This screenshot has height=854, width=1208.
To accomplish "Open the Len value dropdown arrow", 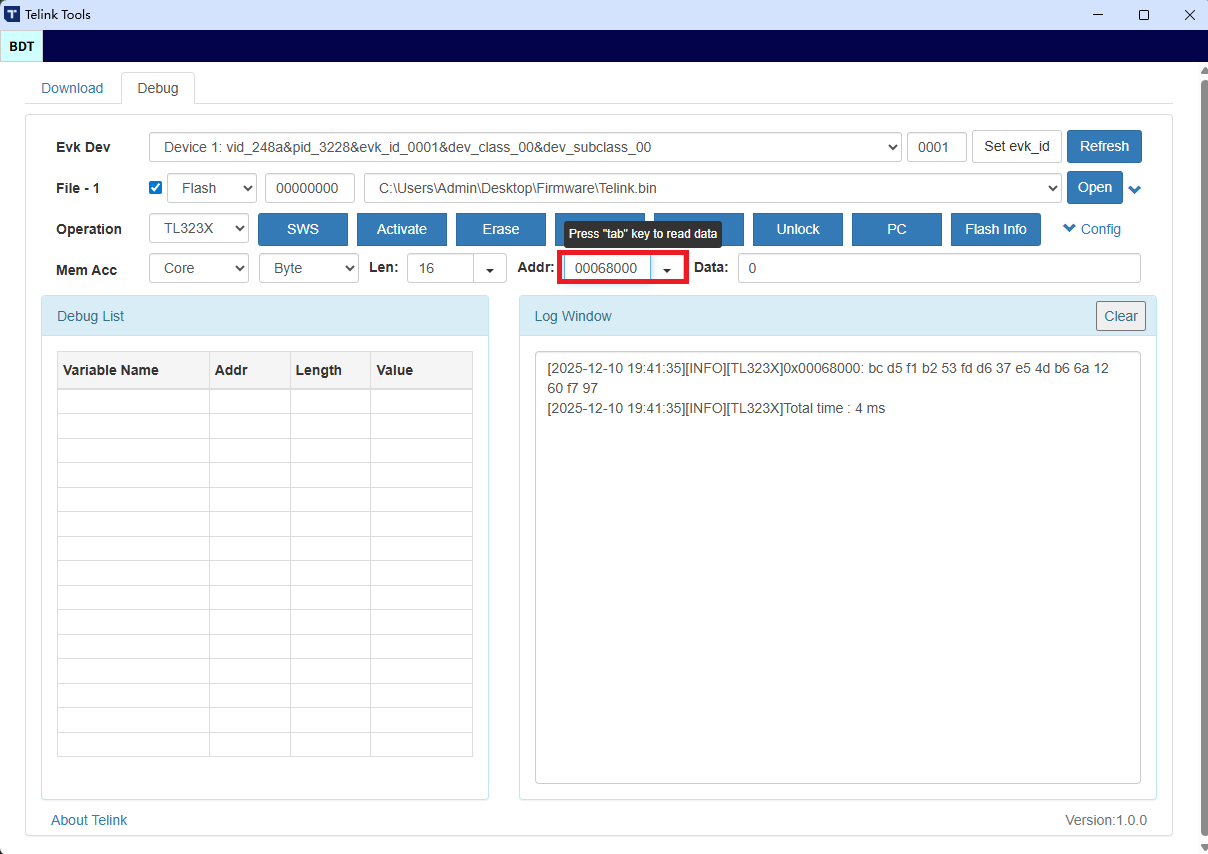I will click(x=490, y=269).
